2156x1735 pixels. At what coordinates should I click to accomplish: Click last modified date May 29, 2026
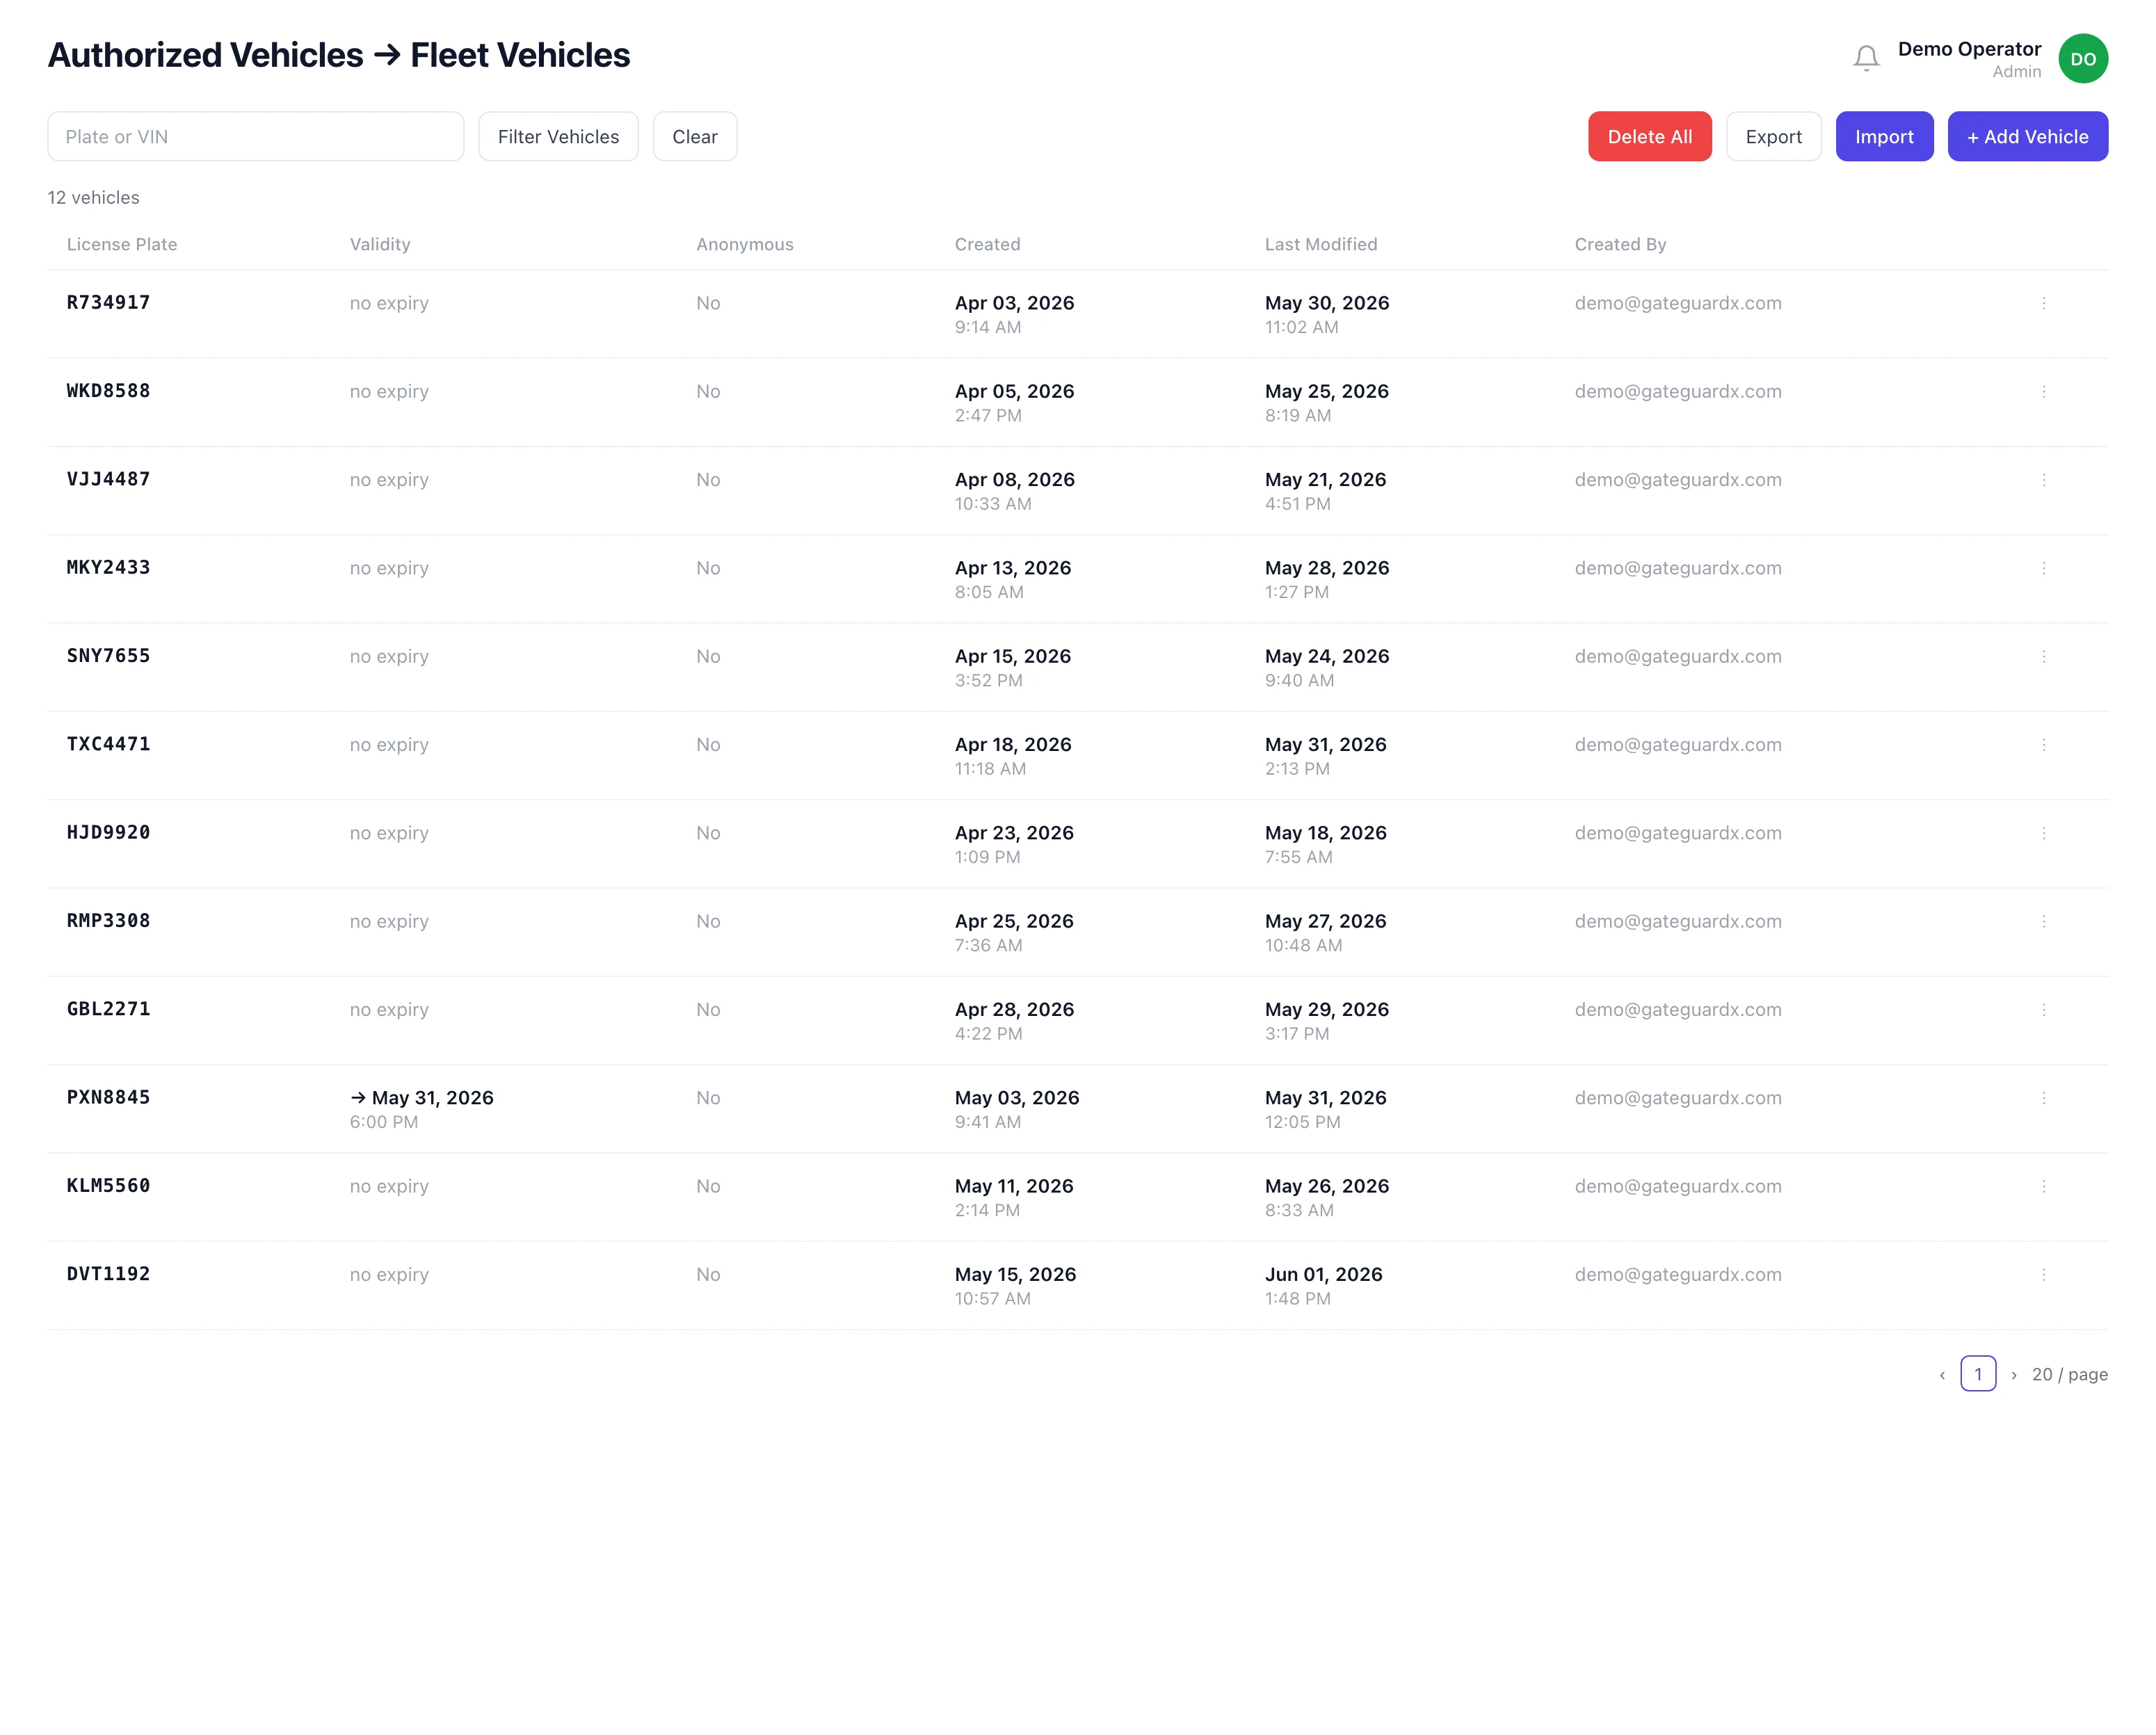pyautogui.click(x=1326, y=1010)
